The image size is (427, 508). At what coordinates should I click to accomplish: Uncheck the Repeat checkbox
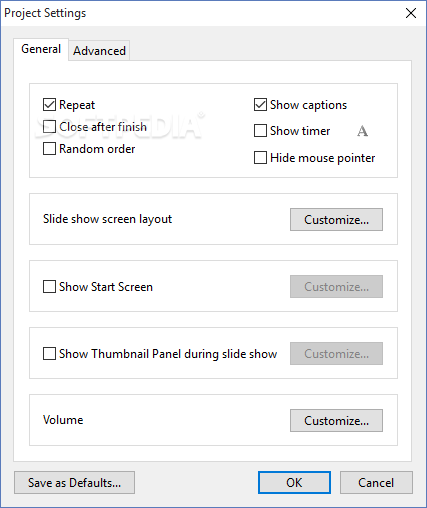[x=49, y=105]
